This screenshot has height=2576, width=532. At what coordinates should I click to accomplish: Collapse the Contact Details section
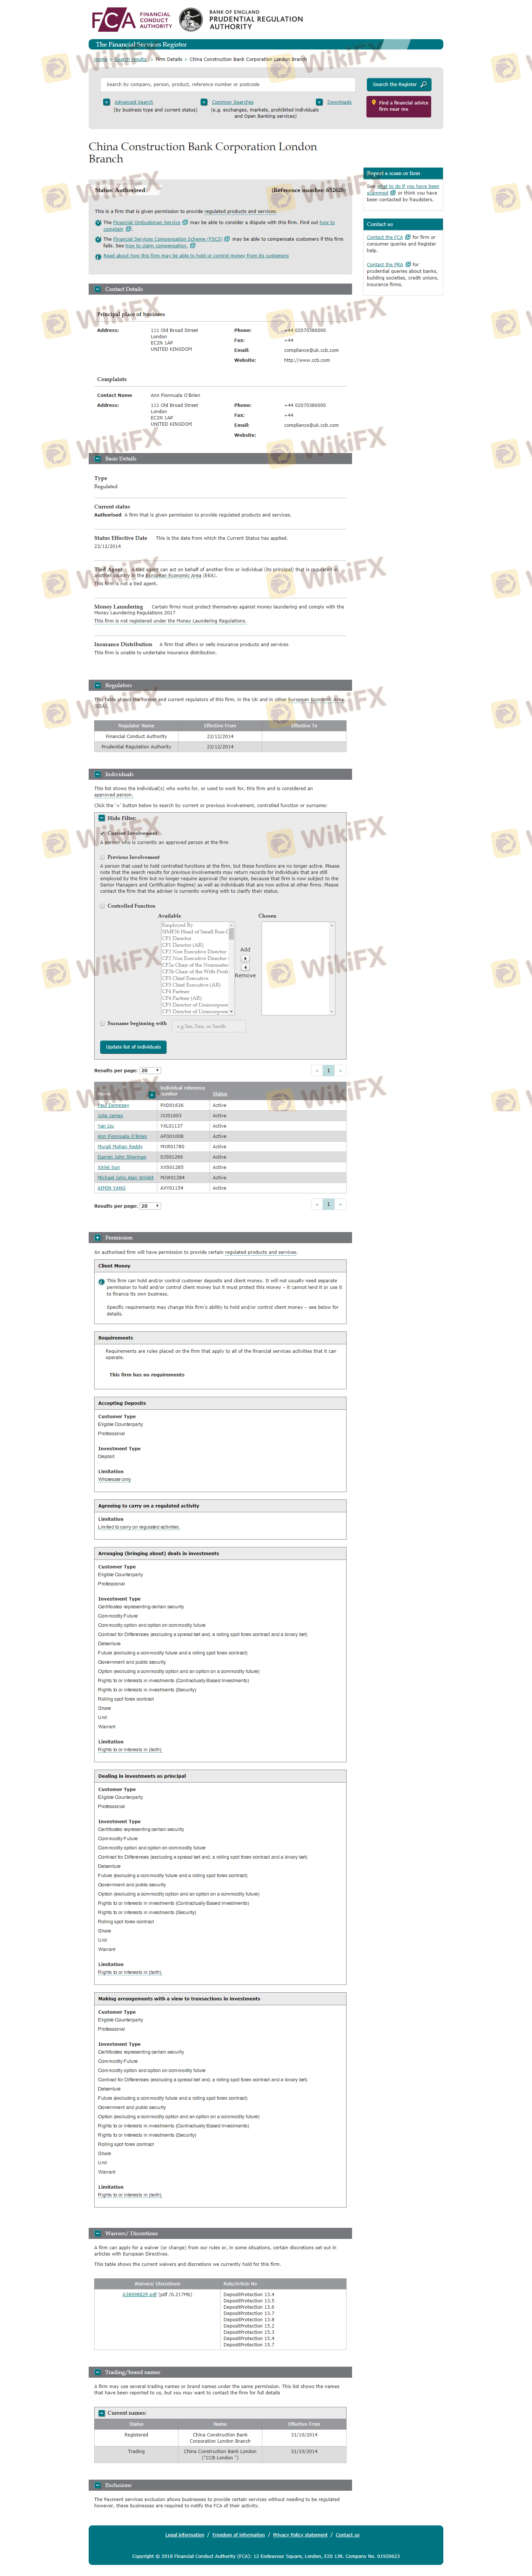(97, 289)
